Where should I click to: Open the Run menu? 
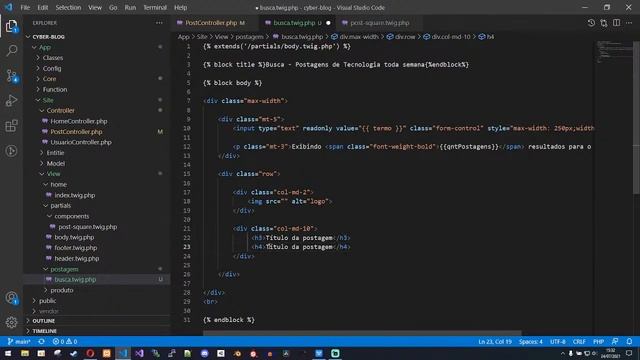click(130, 7)
